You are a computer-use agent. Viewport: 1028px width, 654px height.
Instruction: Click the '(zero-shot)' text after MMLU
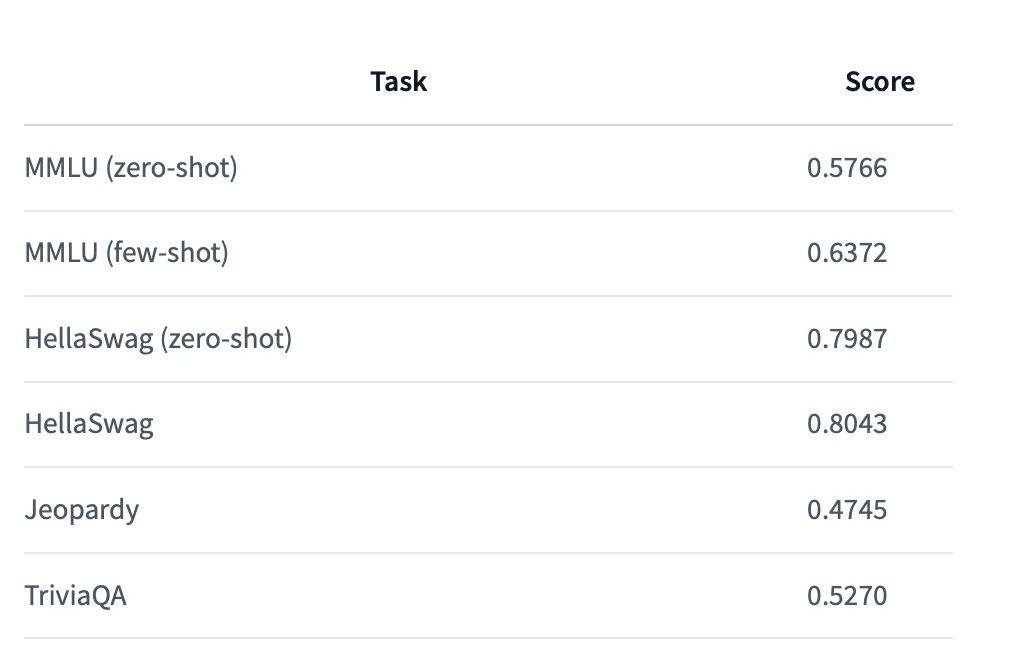[172, 168]
